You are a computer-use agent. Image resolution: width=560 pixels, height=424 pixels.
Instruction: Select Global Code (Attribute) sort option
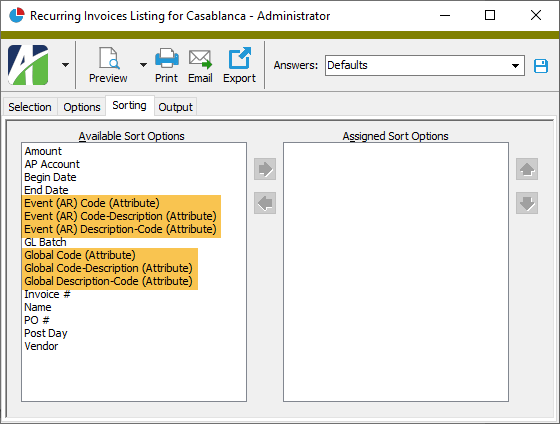pos(80,255)
